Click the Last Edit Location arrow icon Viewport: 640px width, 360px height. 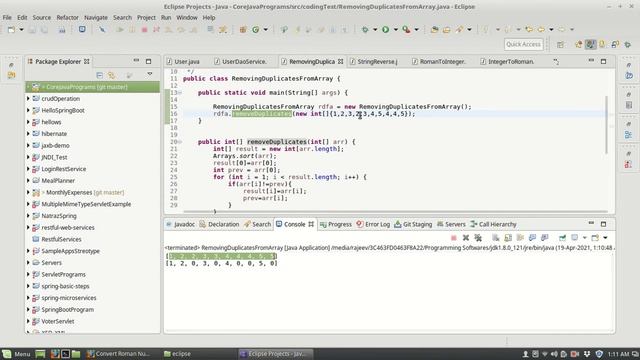click(529, 29)
